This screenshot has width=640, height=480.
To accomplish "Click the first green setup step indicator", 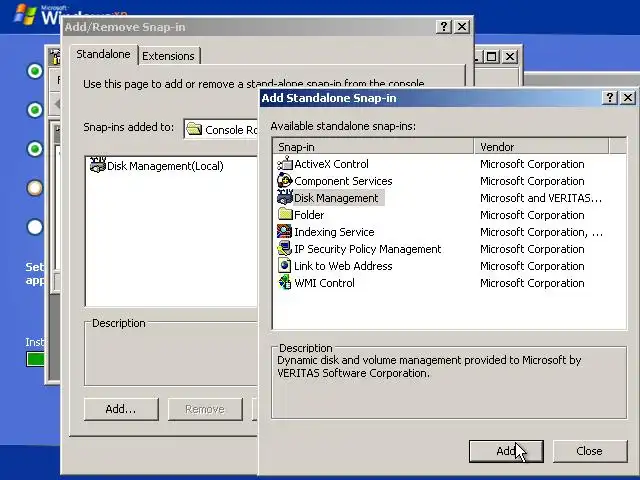I will tap(35, 71).
